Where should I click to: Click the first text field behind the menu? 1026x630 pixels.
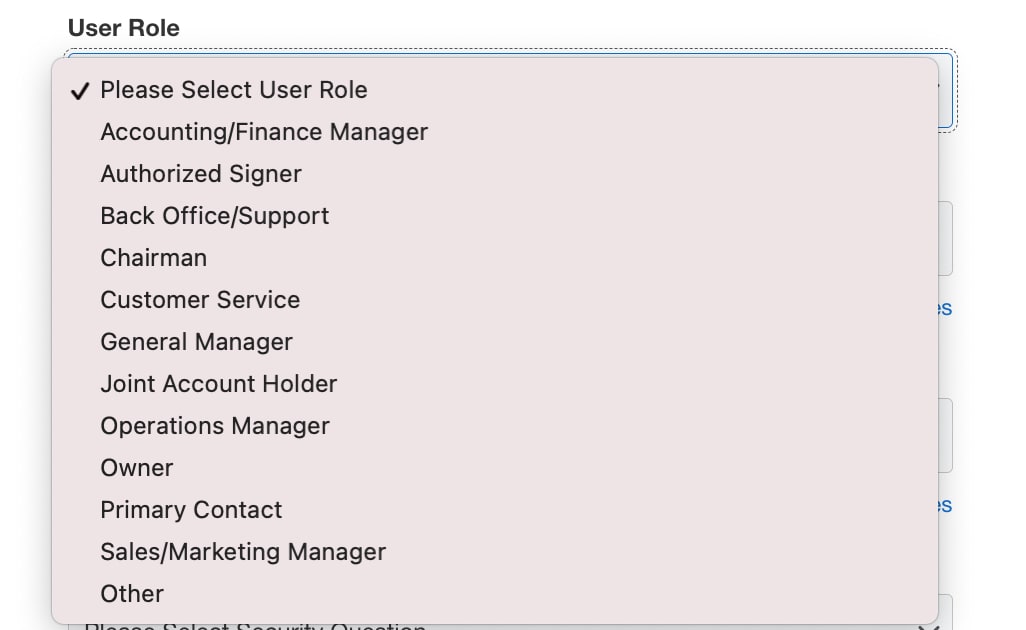click(945, 238)
